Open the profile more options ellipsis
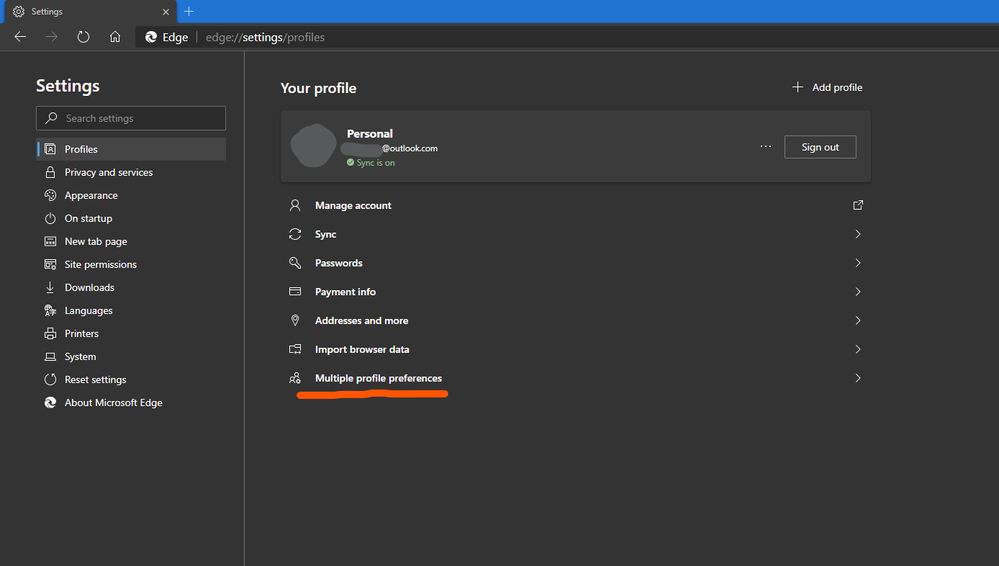 (x=766, y=147)
